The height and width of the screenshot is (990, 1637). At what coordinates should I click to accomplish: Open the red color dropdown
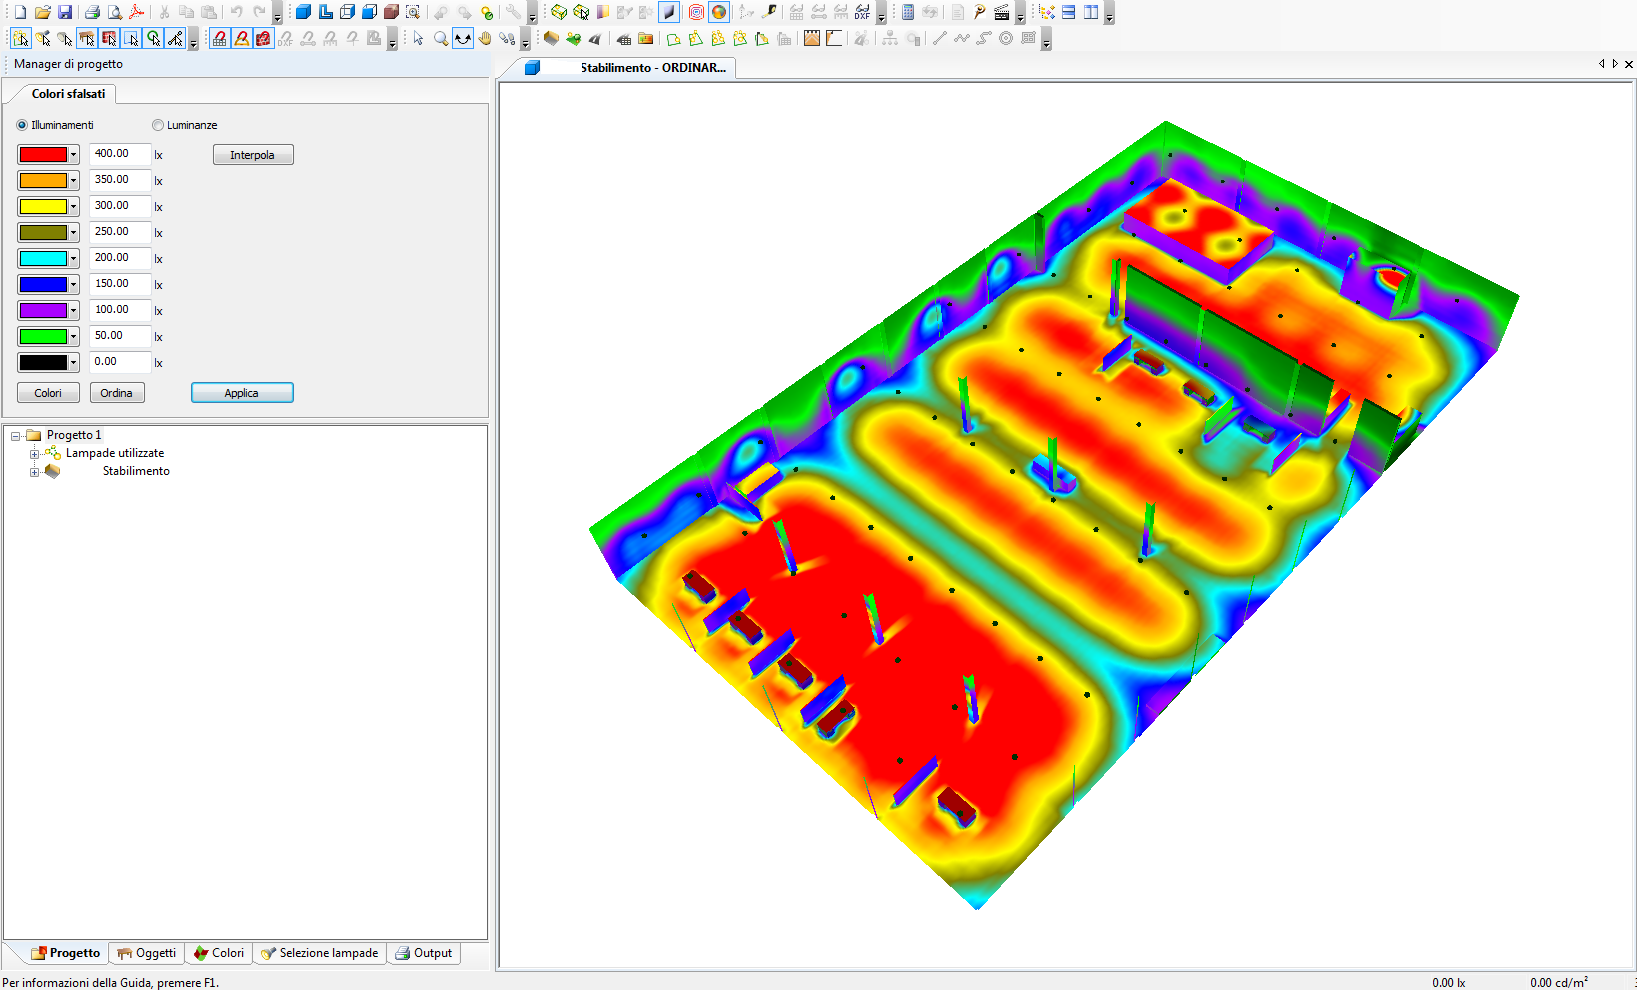[x=73, y=155]
